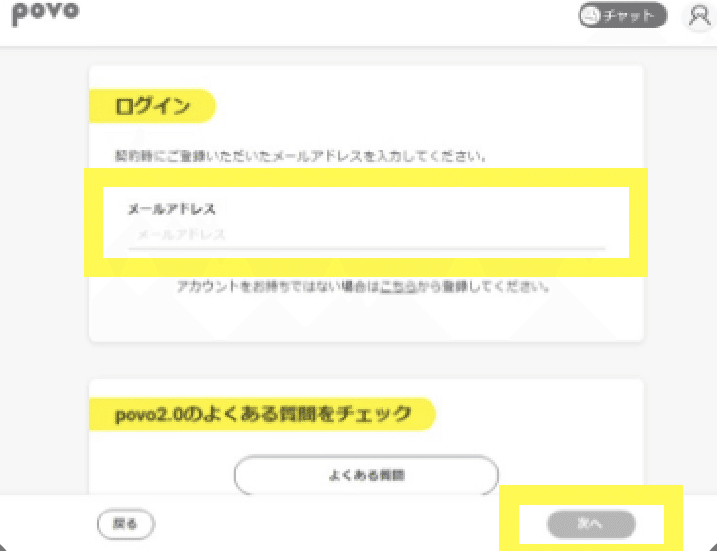Click the ログイン yellow heading tag

(x=152, y=106)
